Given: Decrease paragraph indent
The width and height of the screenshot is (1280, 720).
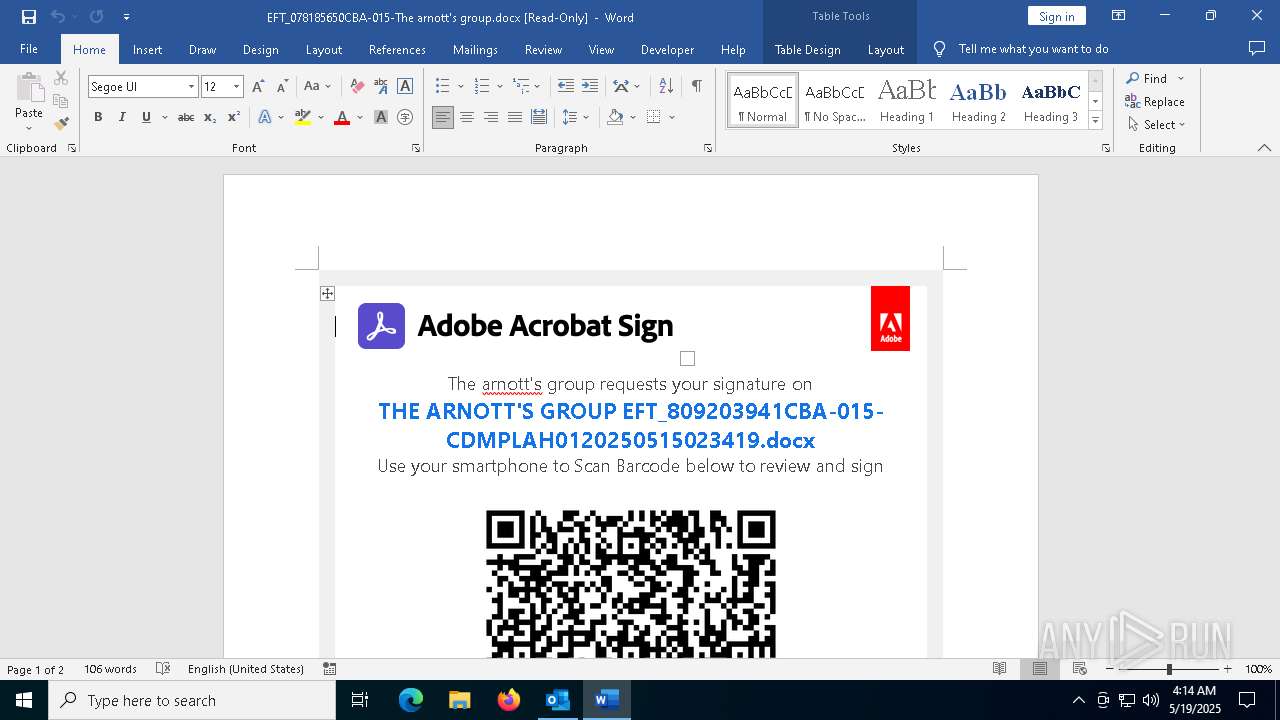Looking at the screenshot, I should 566,86.
